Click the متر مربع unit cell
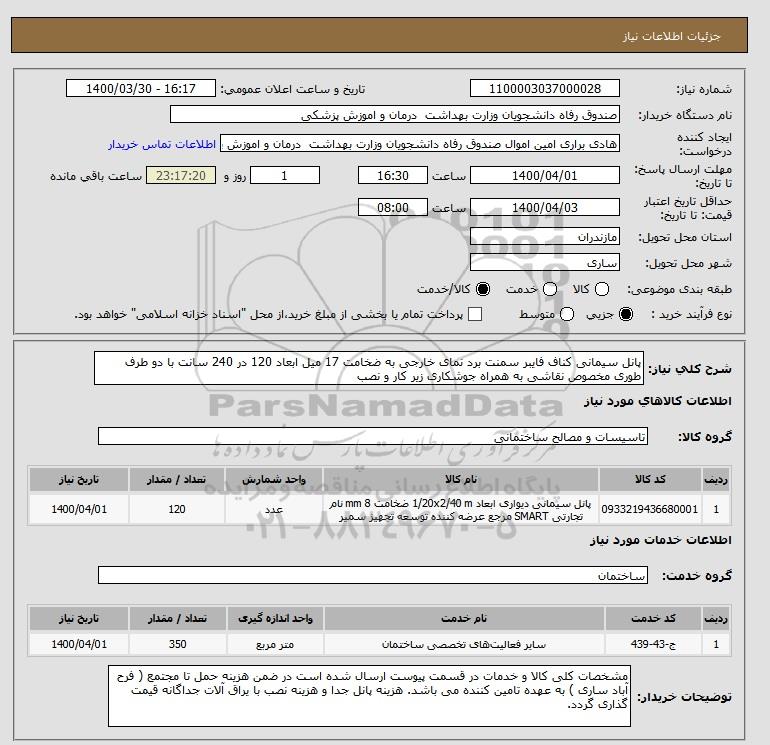 tap(275, 644)
